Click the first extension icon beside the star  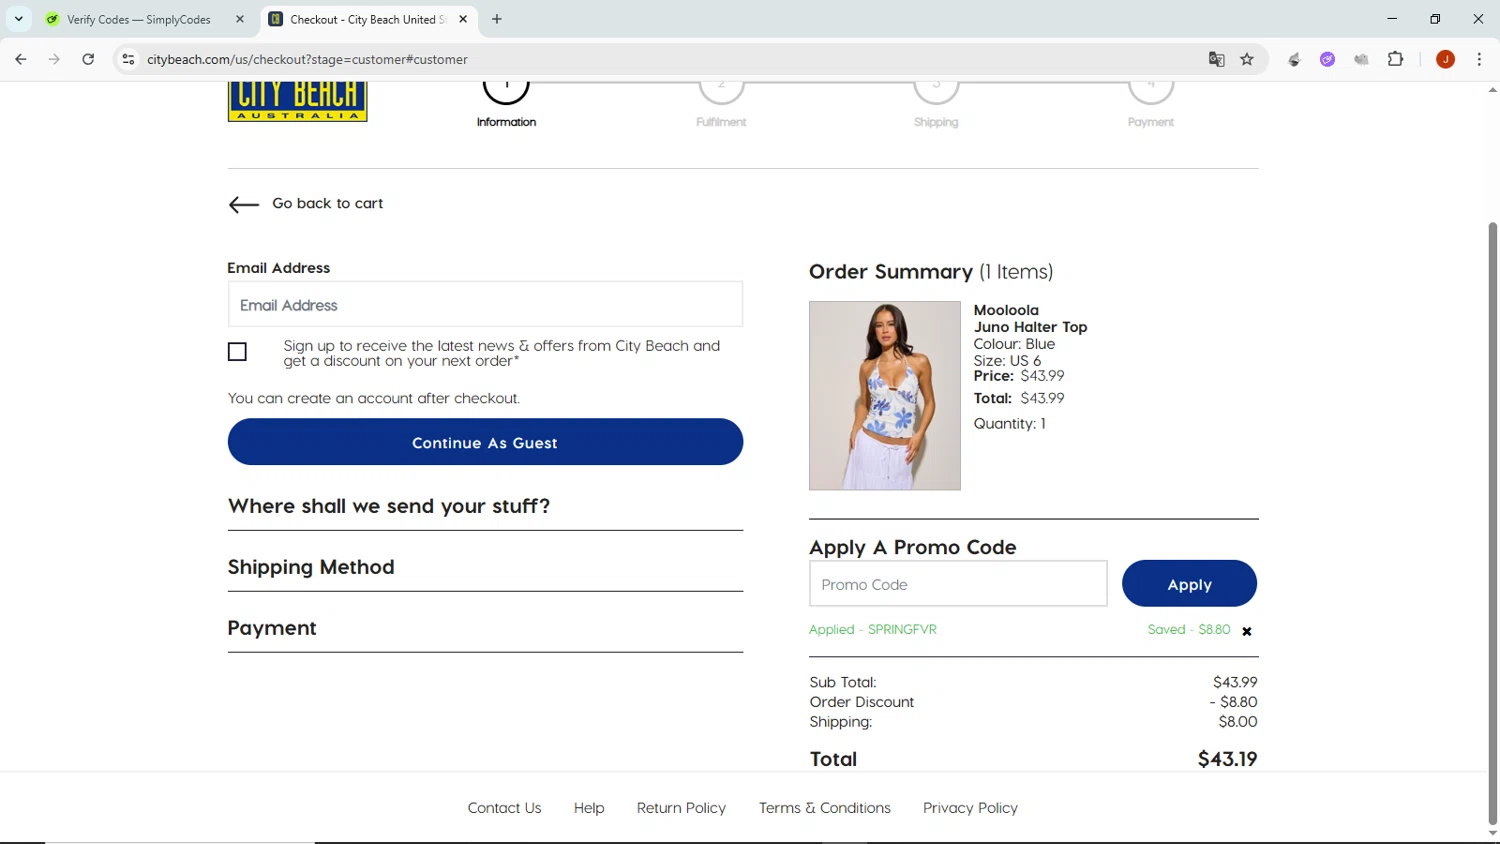(1294, 59)
